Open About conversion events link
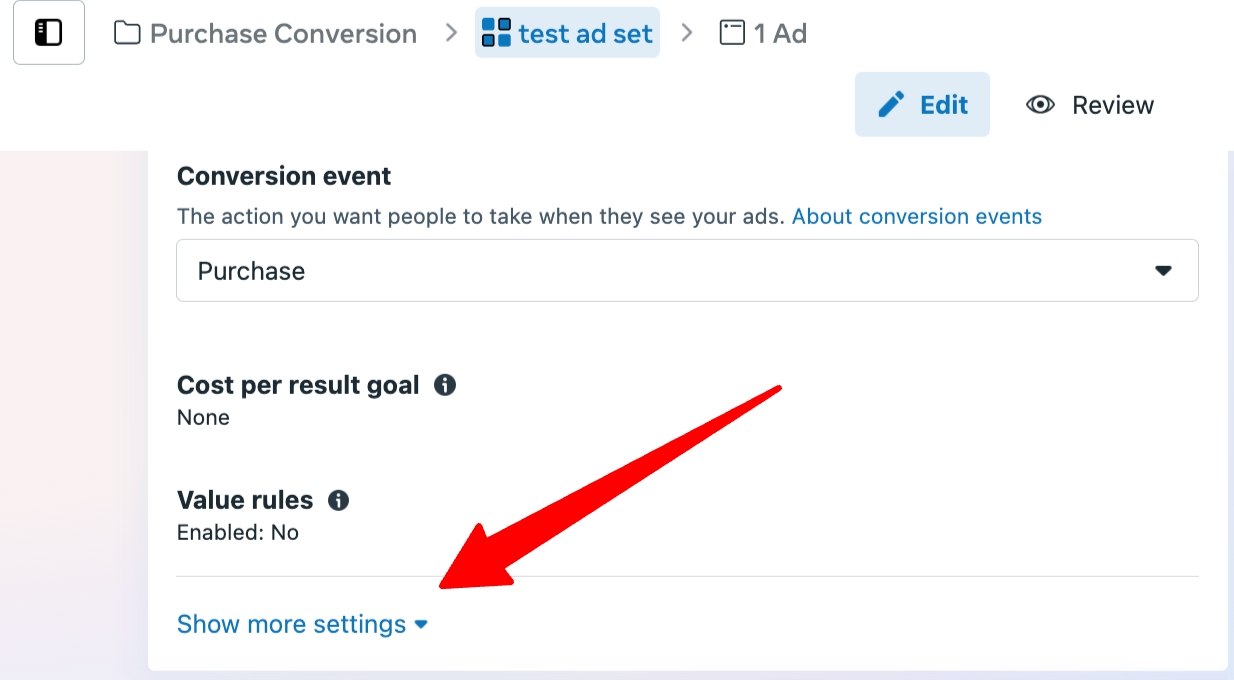The image size is (1234, 680). click(x=917, y=217)
